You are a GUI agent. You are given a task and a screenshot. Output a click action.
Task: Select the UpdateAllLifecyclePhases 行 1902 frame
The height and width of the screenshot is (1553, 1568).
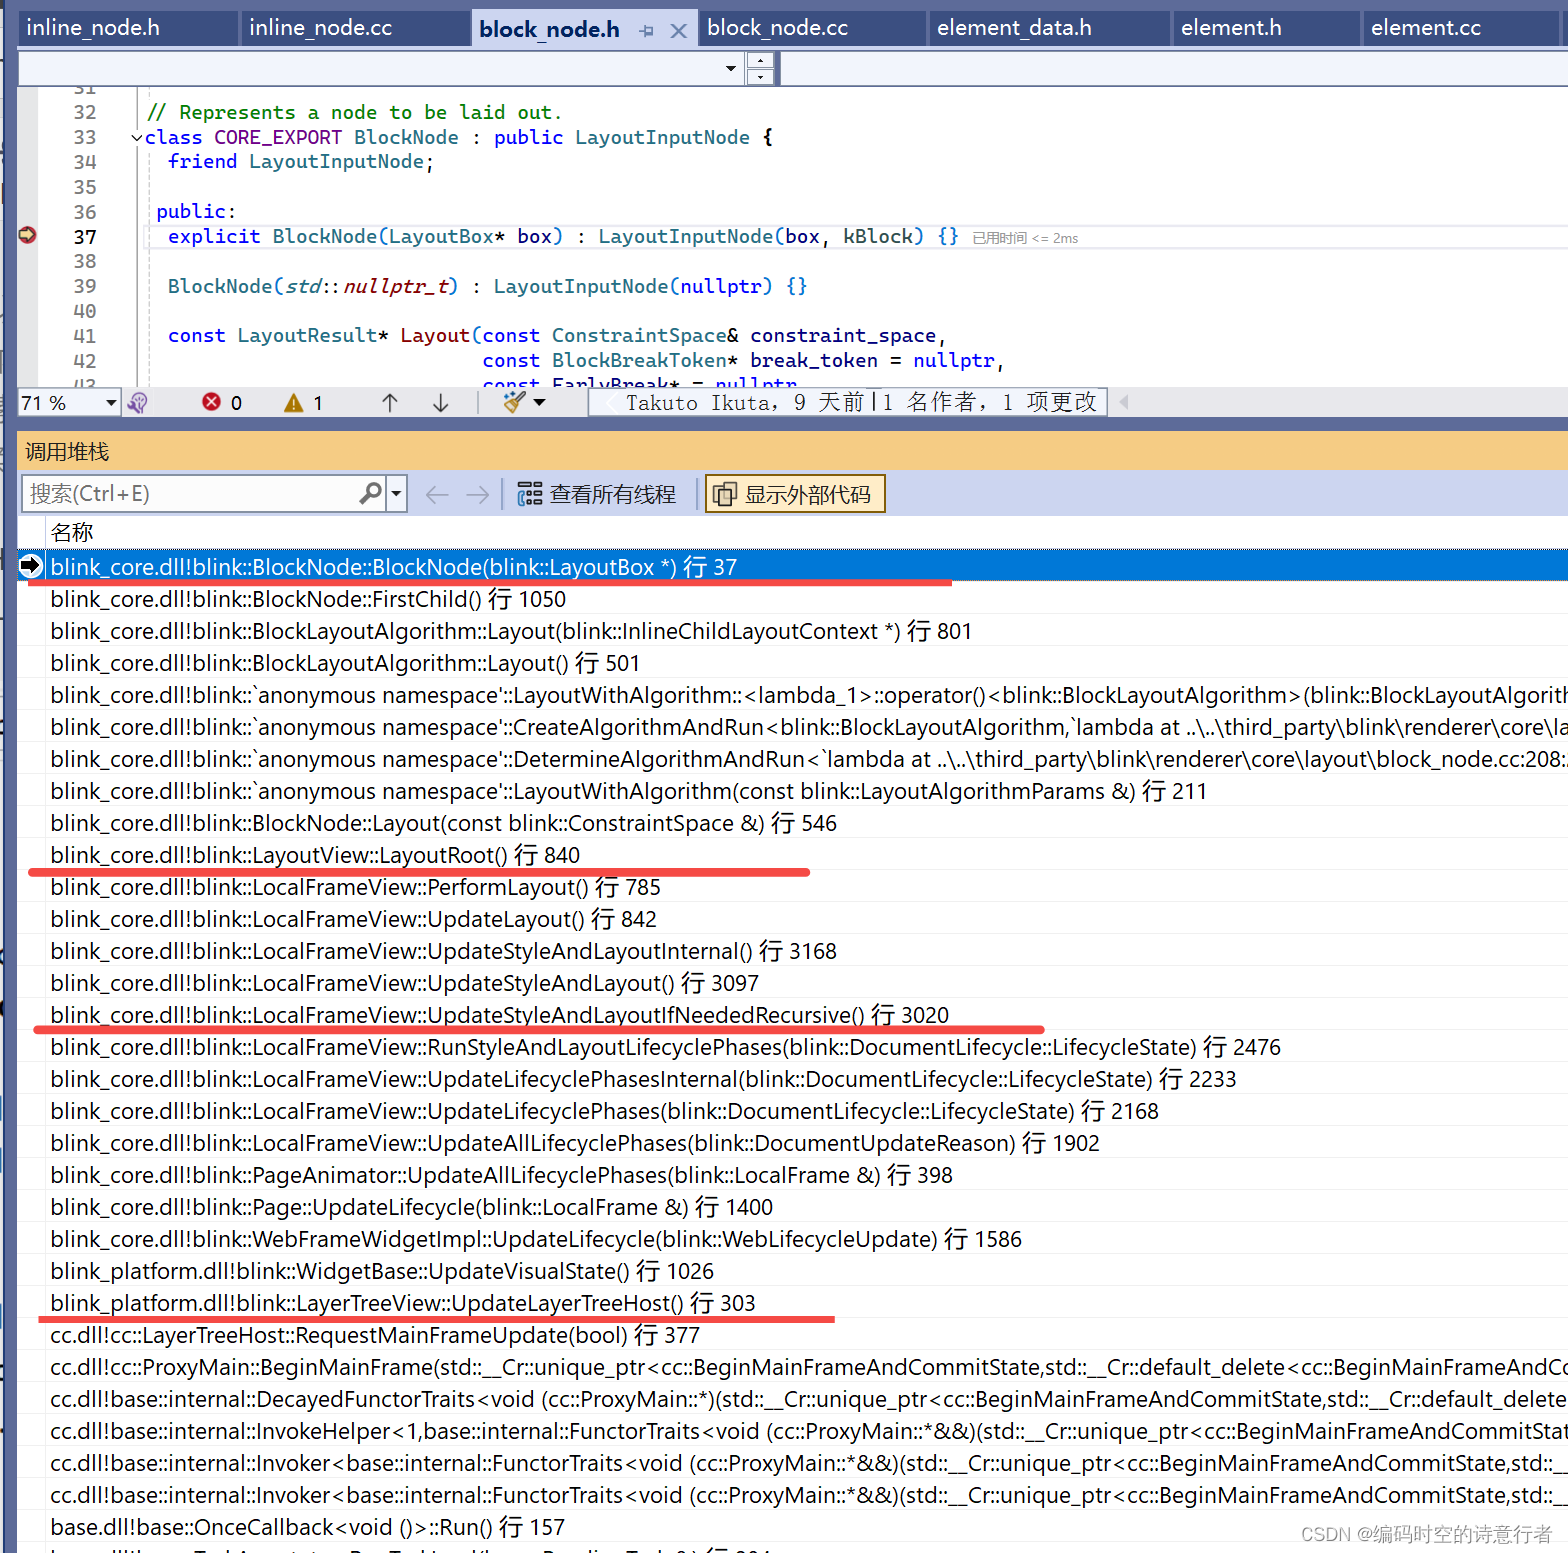807,1143
